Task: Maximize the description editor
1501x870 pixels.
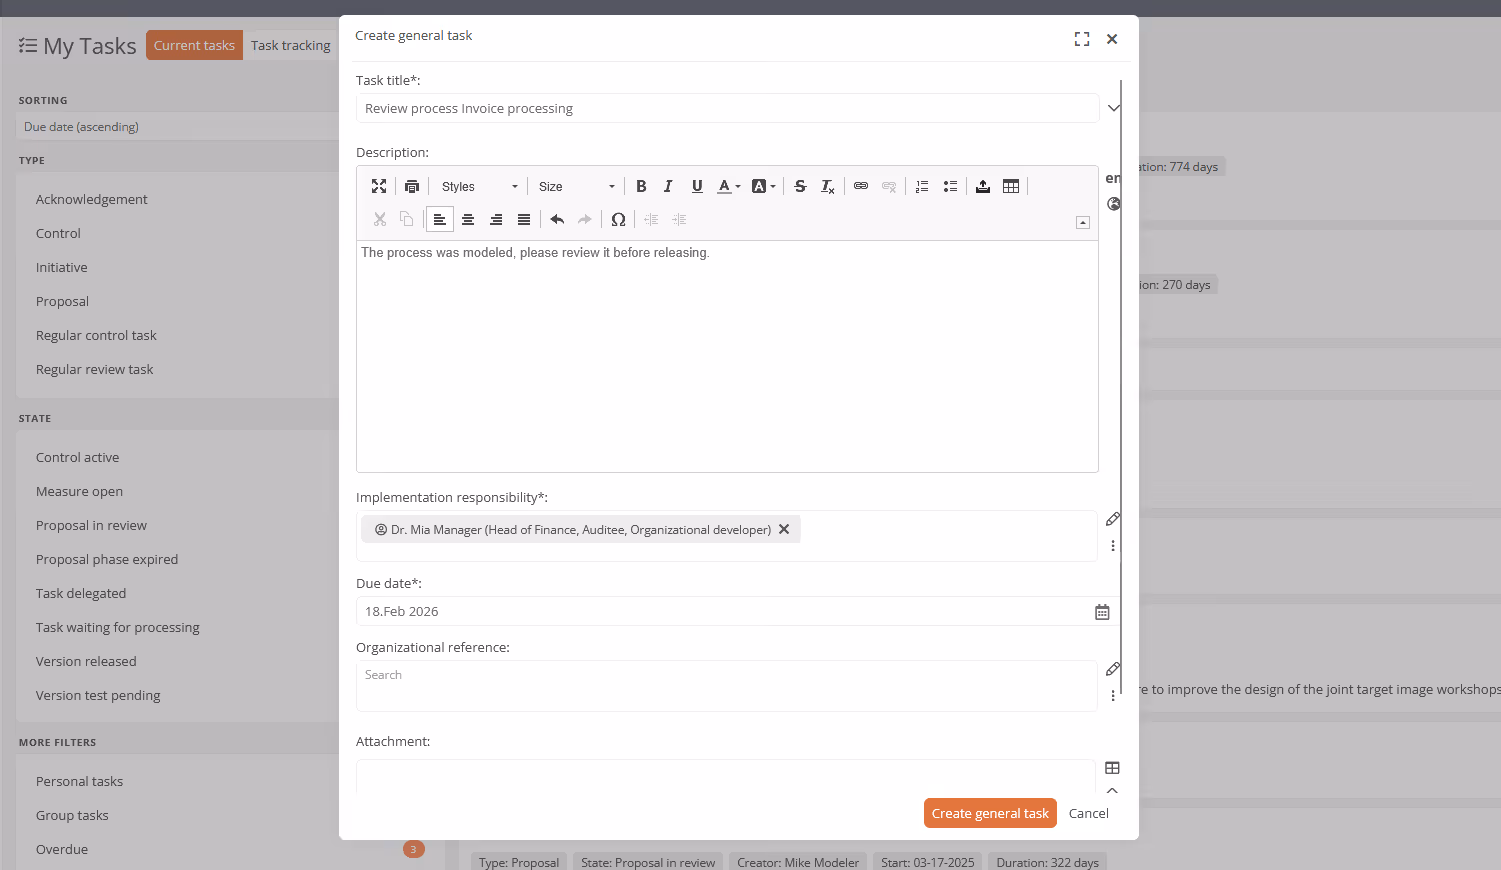Action: coord(379,186)
